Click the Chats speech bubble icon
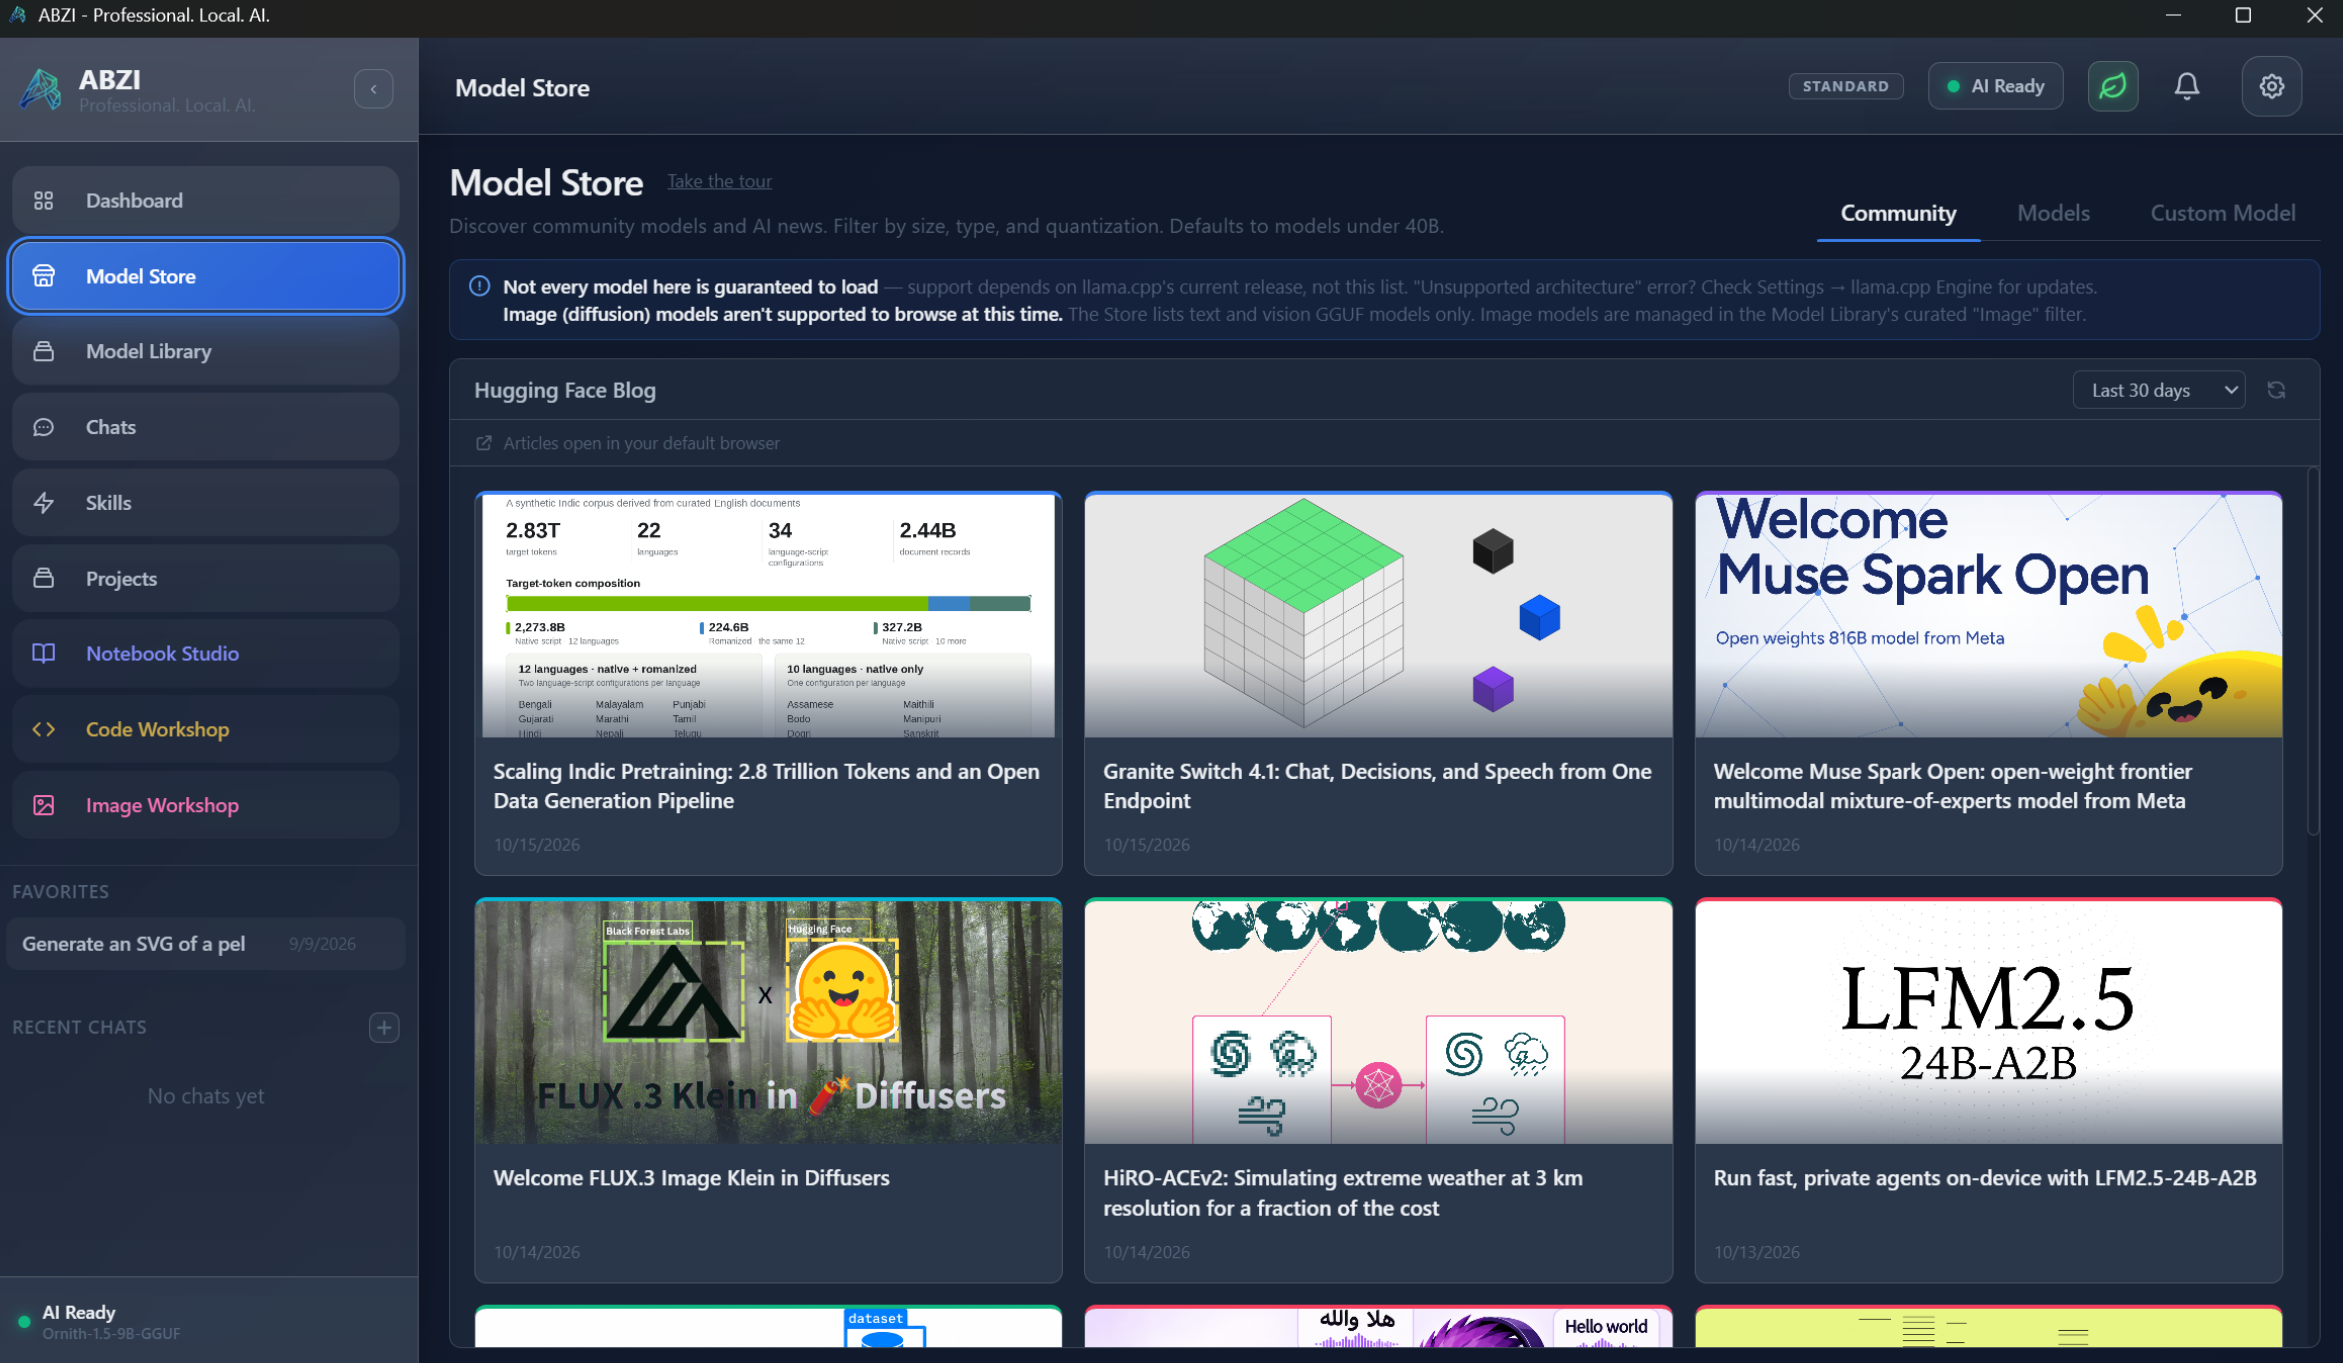Screen dimensions: 2343x1363 pyautogui.click(x=43, y=427)
